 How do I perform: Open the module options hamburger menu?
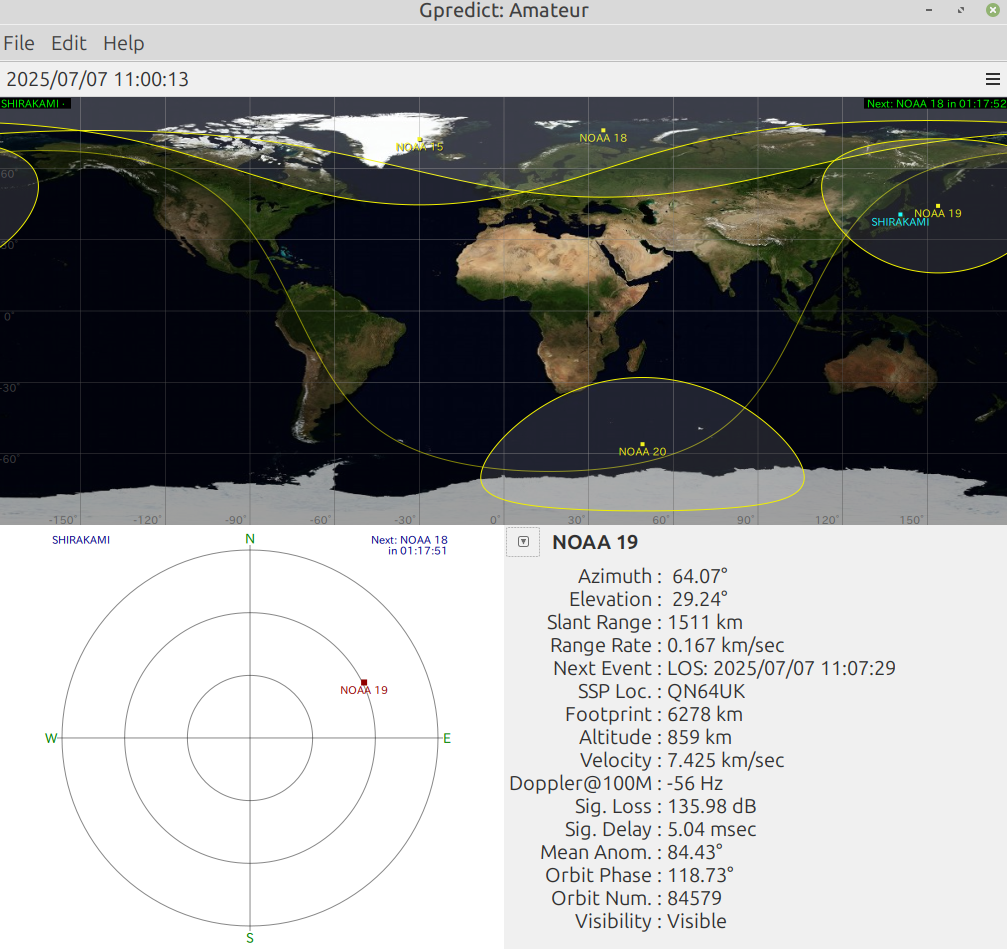pos(992,79)
